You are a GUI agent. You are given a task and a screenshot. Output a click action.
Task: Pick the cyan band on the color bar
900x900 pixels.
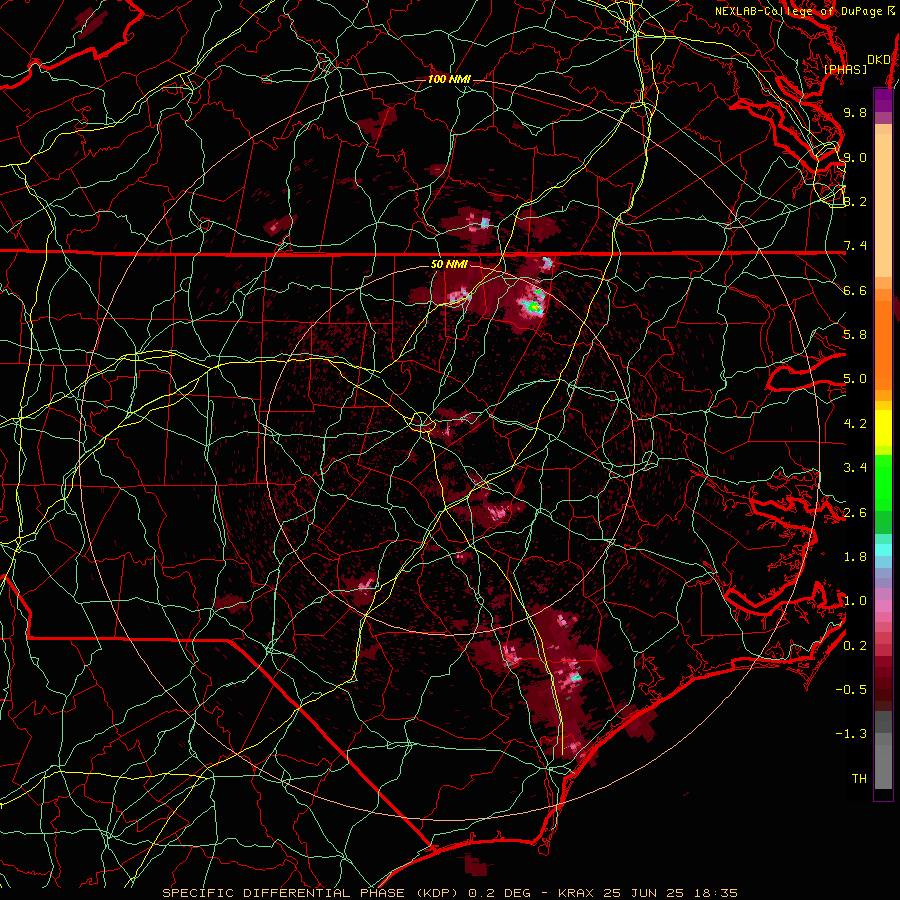point(883,550)
